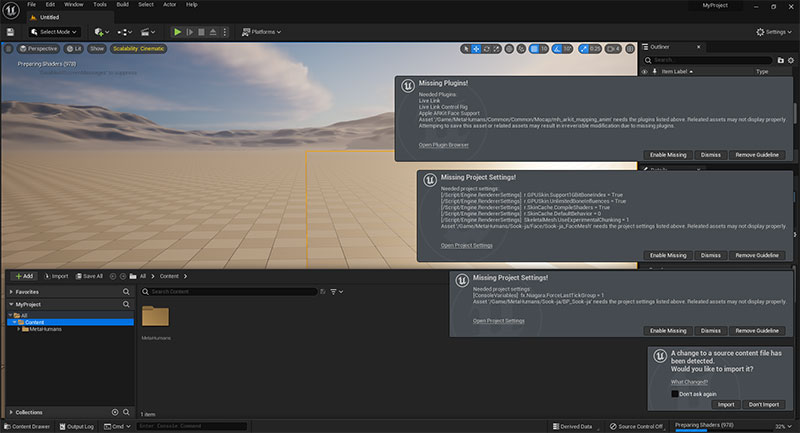
Task: Click the Eject from play icon
Action: click(213, 32)
